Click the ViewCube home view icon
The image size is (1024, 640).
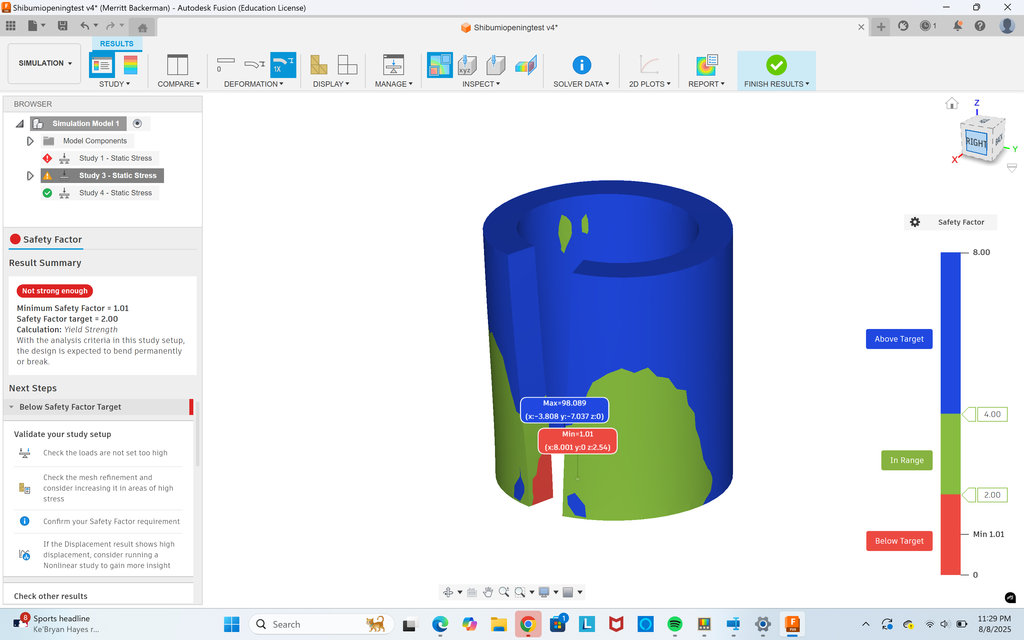click(952, 103)
